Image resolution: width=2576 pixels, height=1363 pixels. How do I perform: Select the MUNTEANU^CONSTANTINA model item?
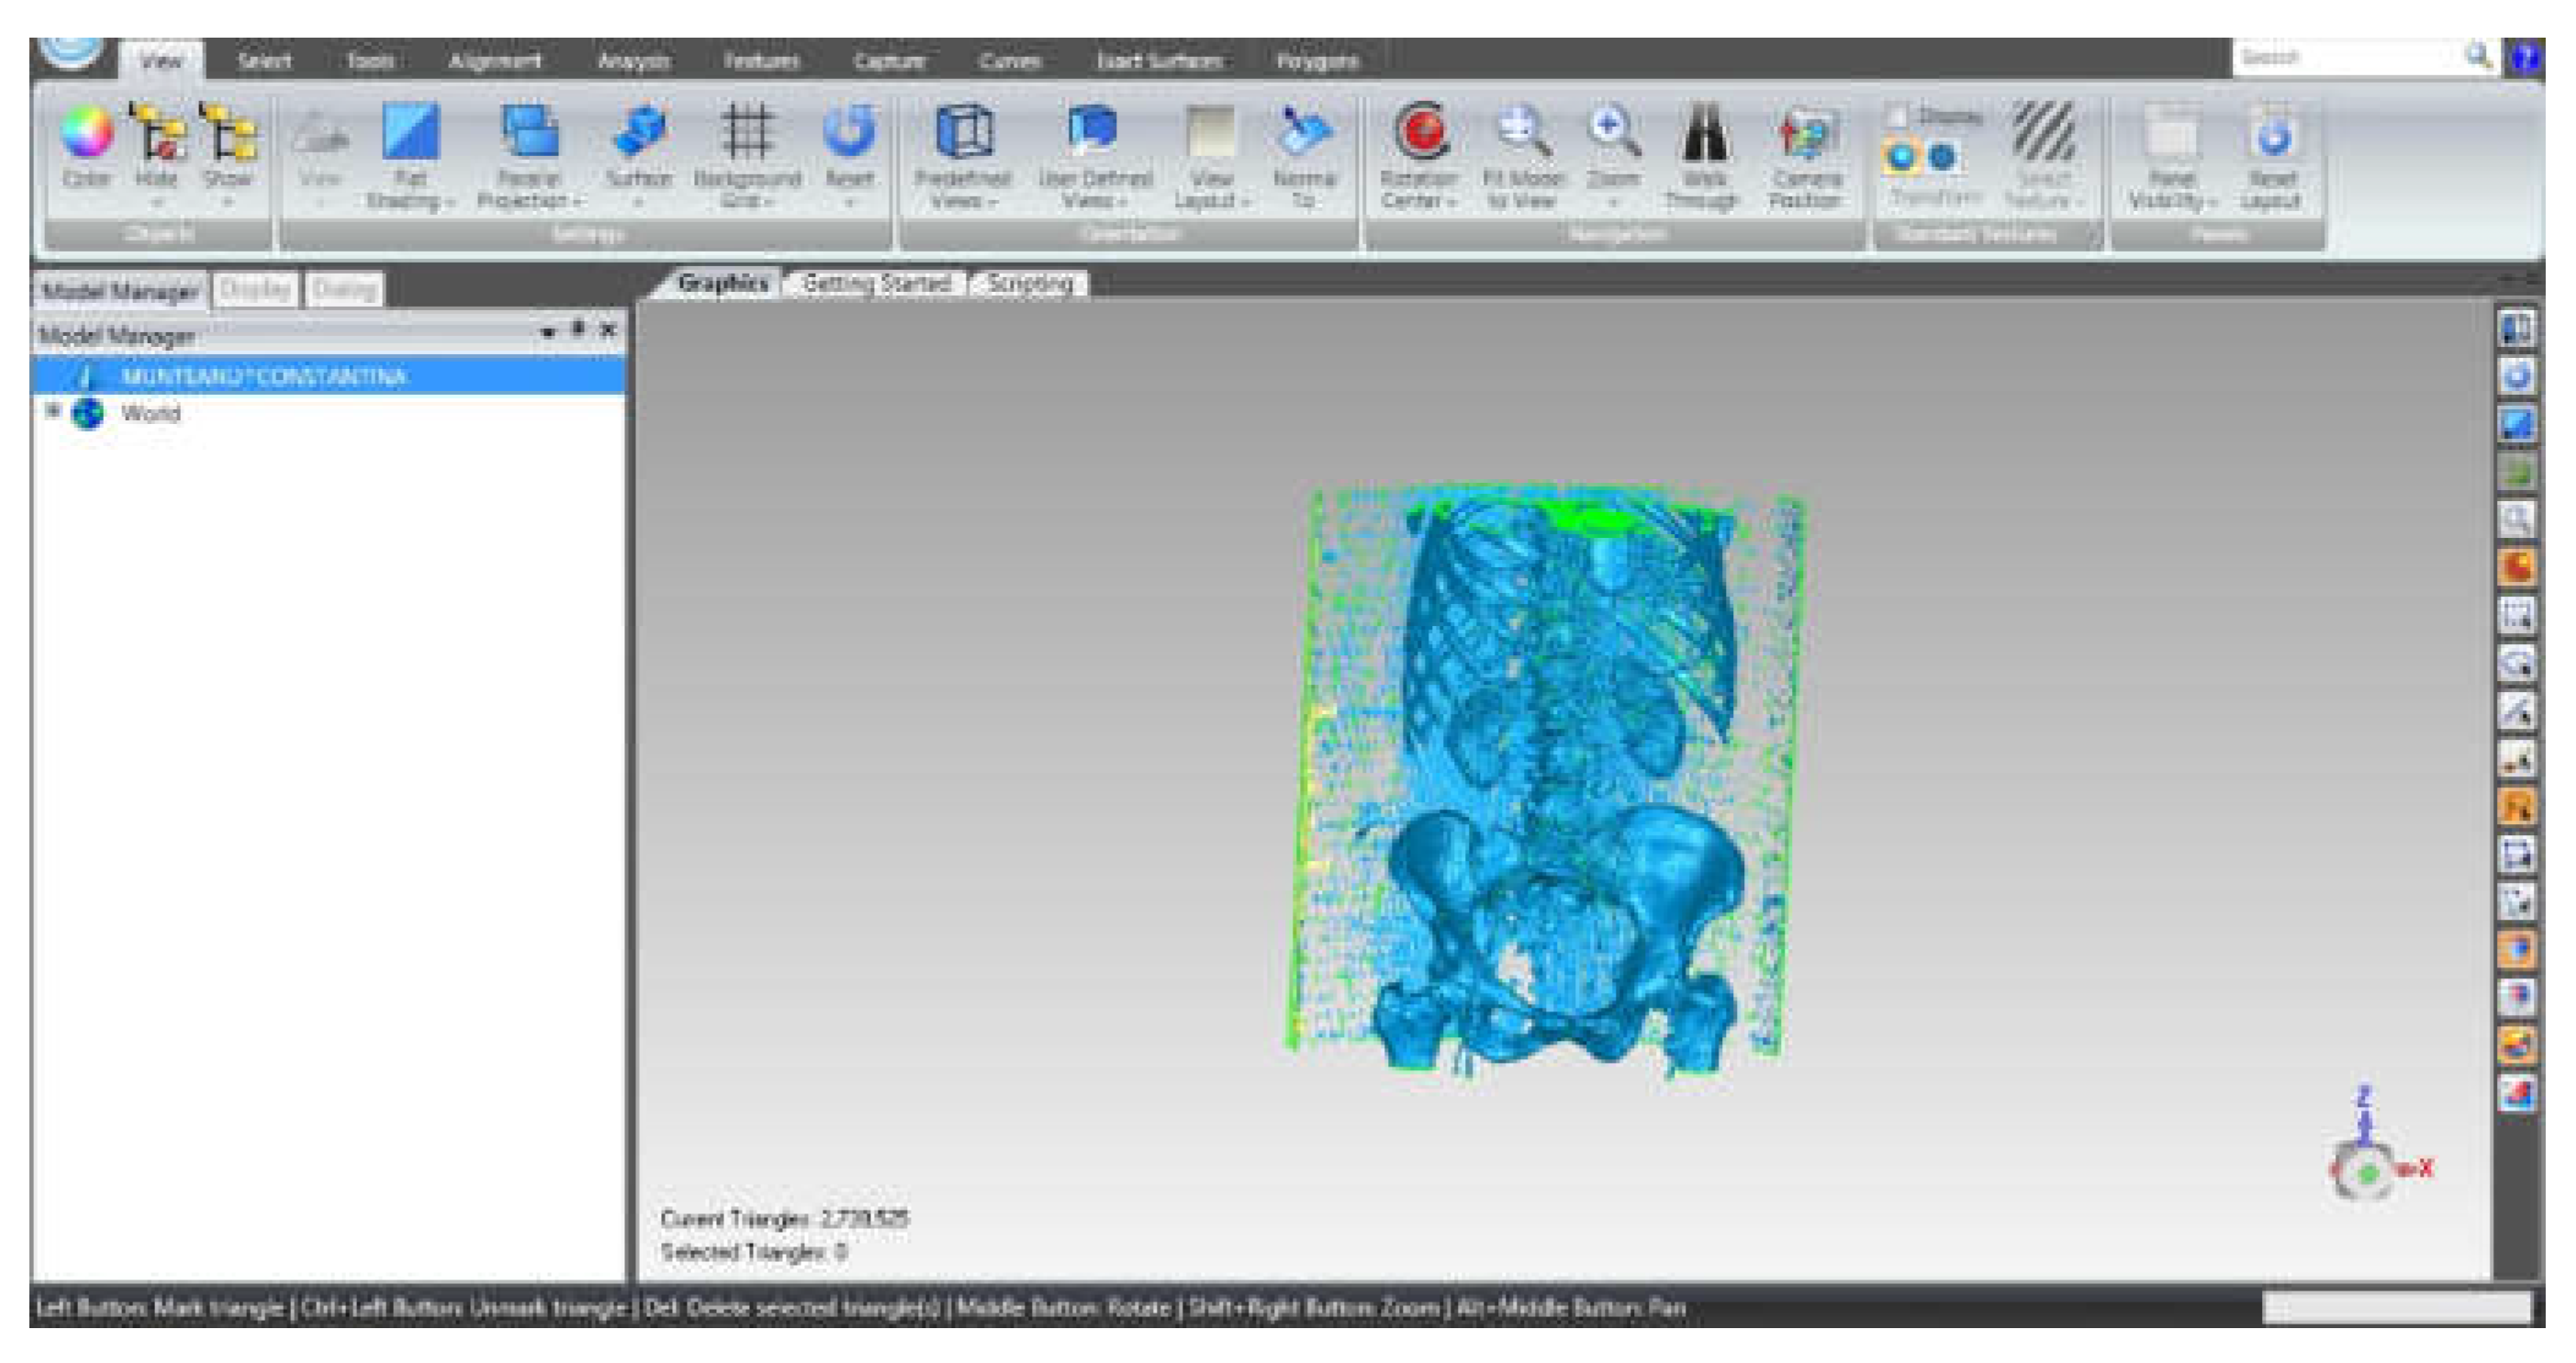pos(264,376)
